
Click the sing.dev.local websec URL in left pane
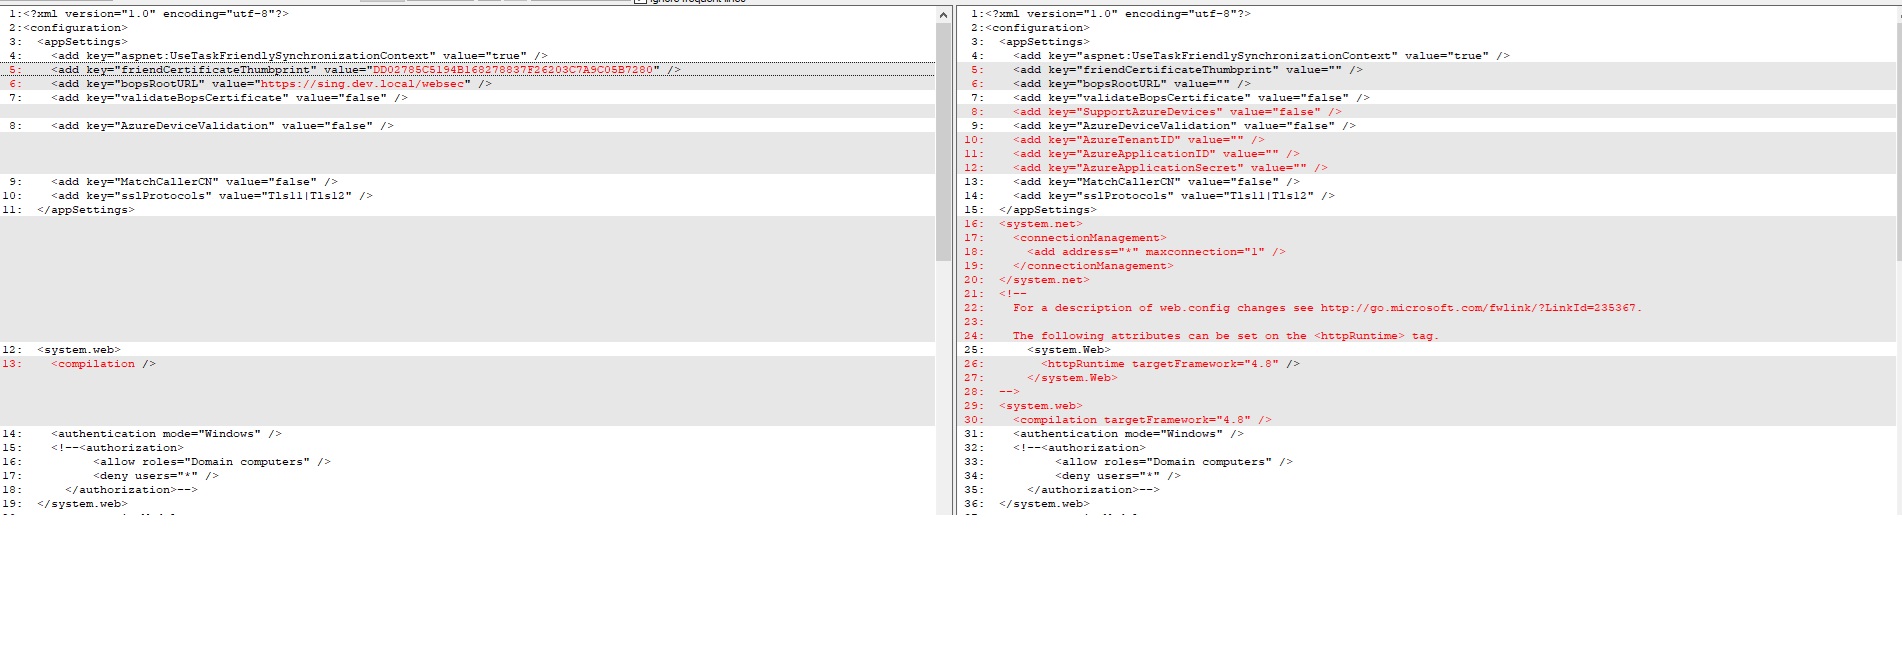pyautogui.click(x=362, y=84)
